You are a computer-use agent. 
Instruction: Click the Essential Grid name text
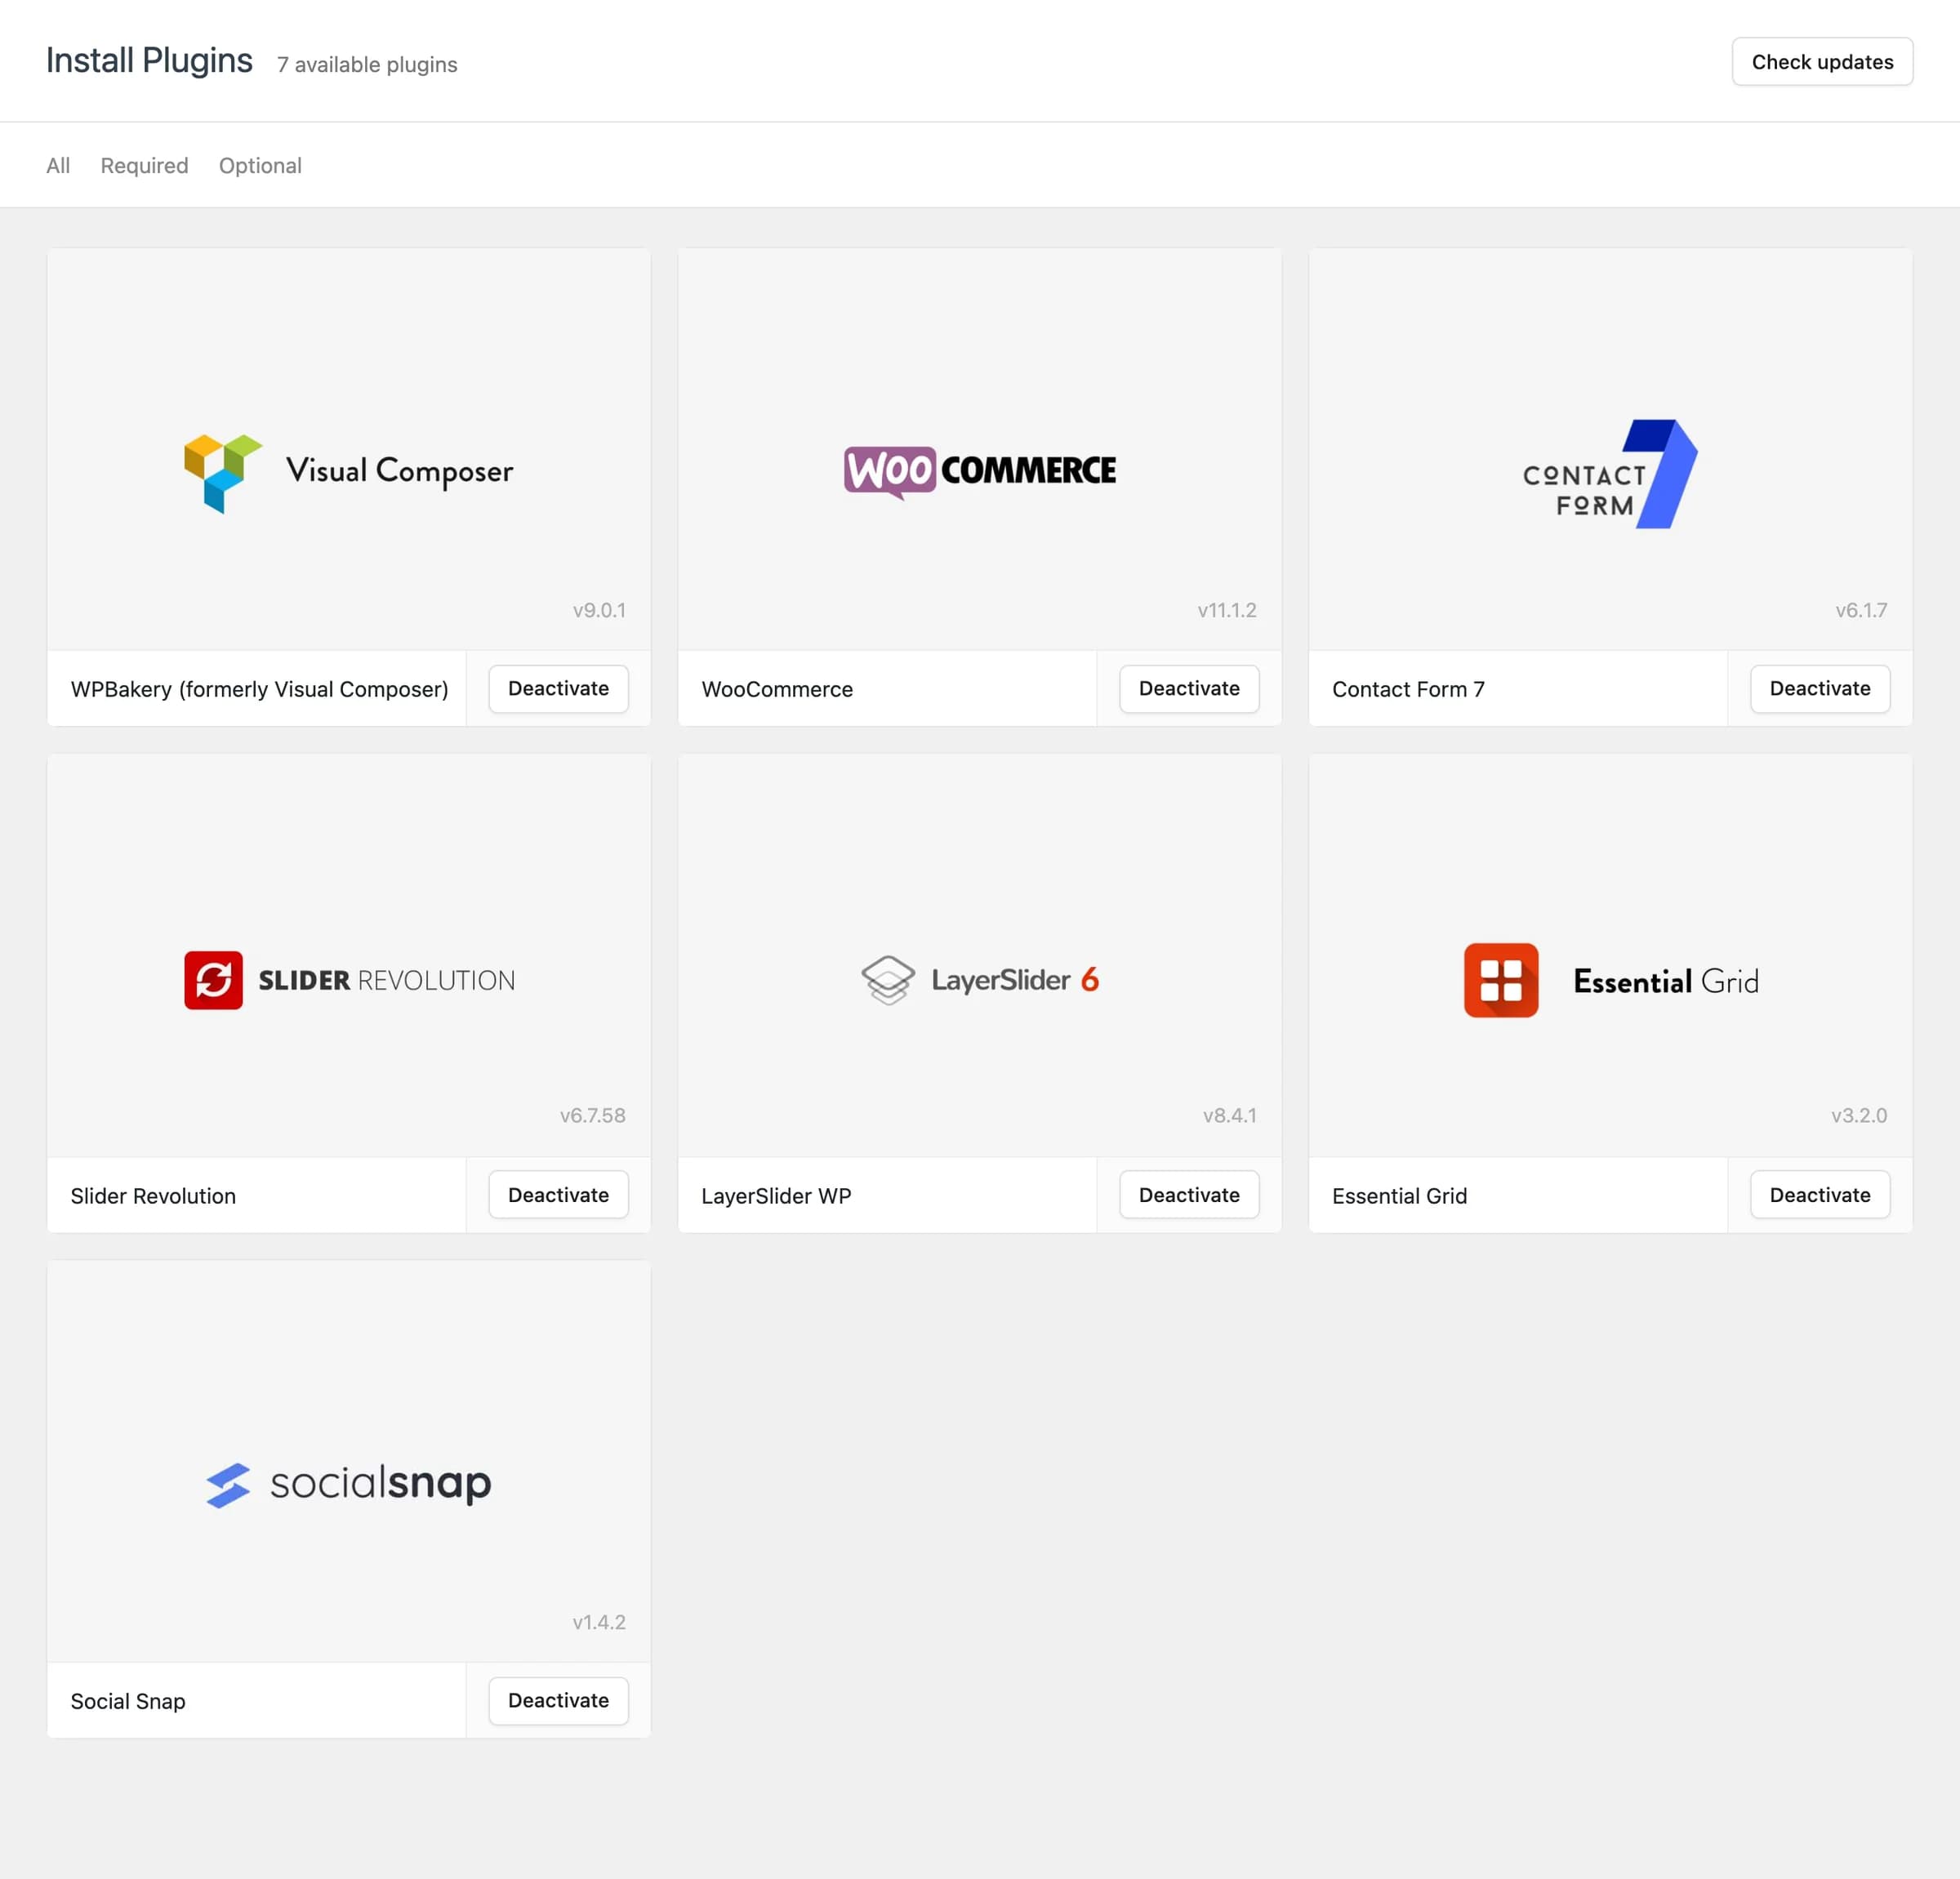coord(1399,1196)
